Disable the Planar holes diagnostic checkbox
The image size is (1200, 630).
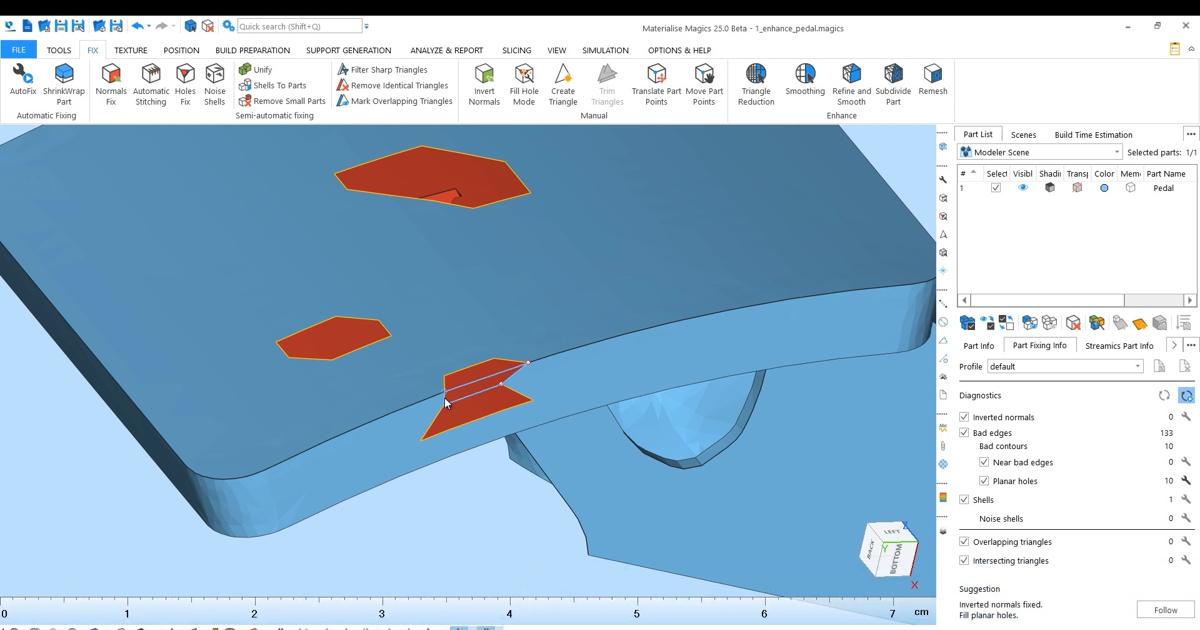tap(984, 481)
